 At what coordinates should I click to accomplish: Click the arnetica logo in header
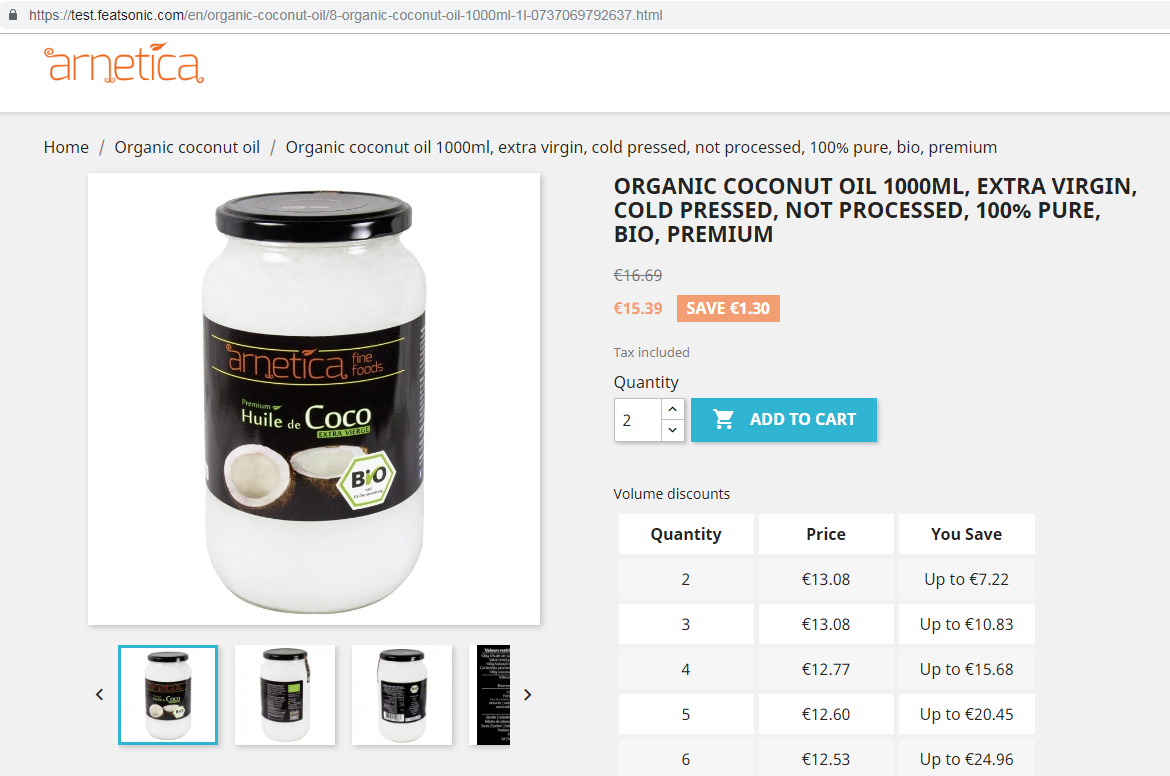click(124, 63)
